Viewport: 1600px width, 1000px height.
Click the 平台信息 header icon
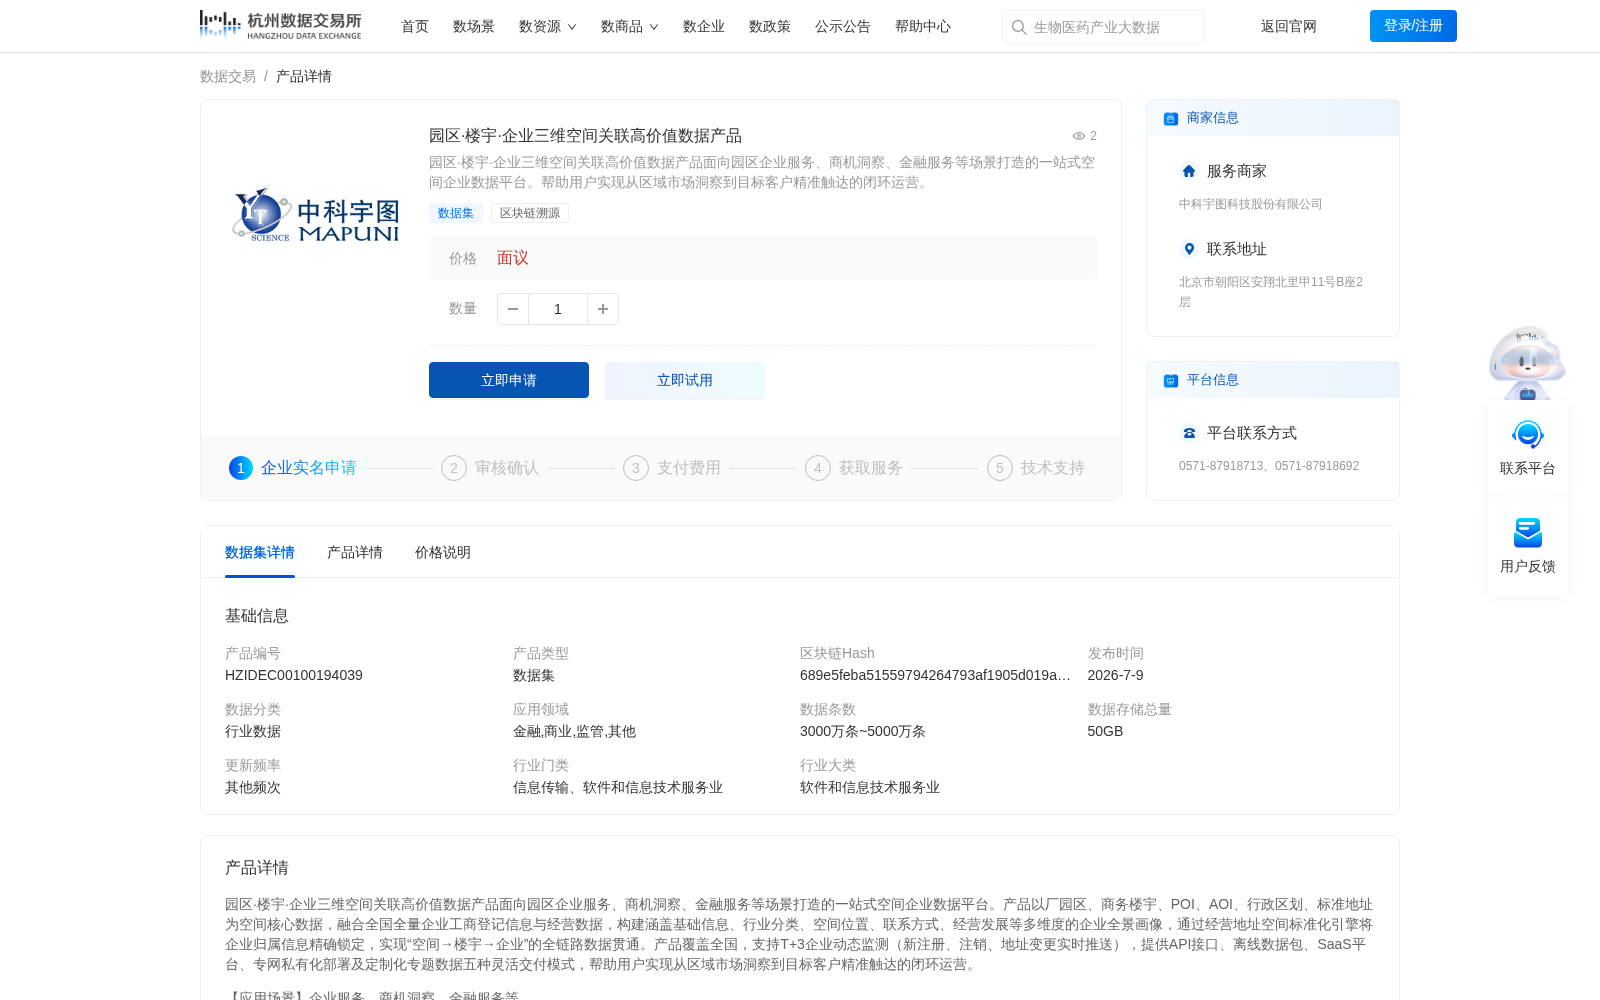tap(1171, 380)
